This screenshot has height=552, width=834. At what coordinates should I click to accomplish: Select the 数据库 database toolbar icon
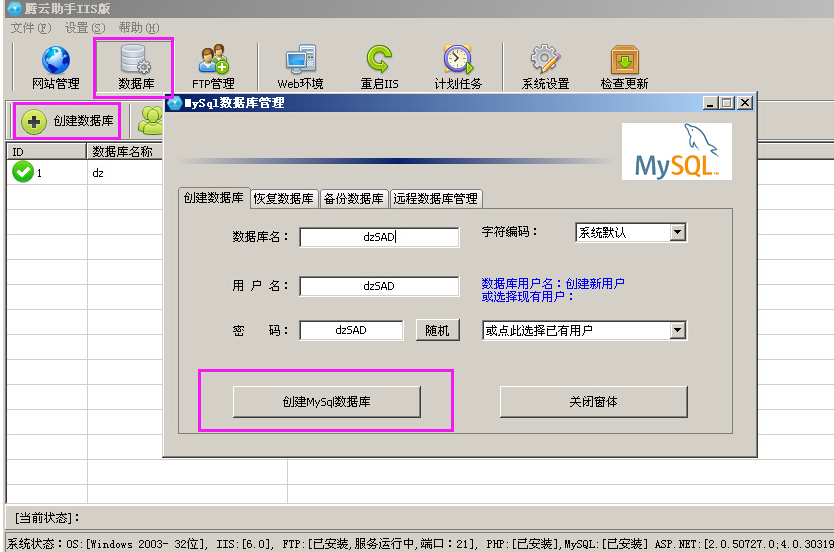136,68
